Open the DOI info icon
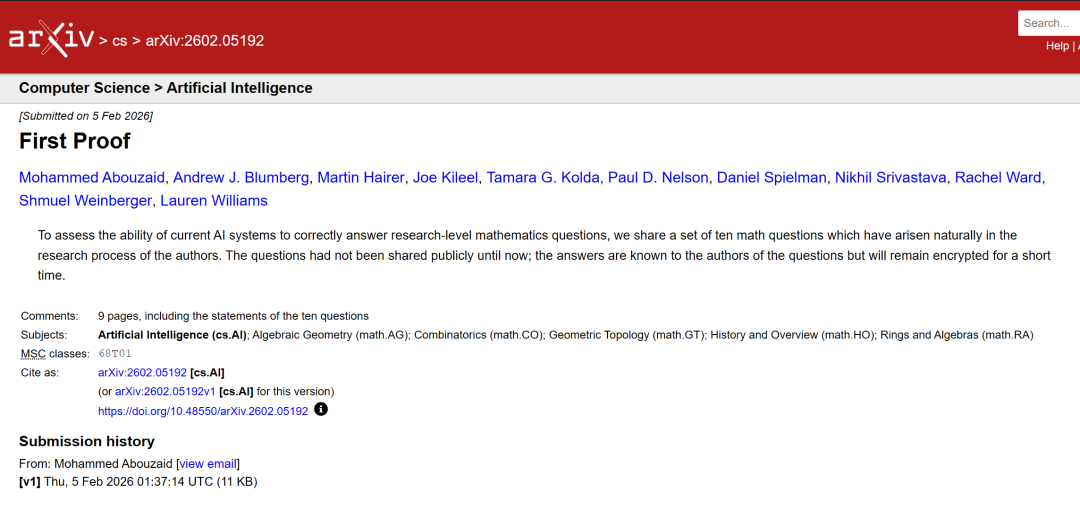 (321, 409)
